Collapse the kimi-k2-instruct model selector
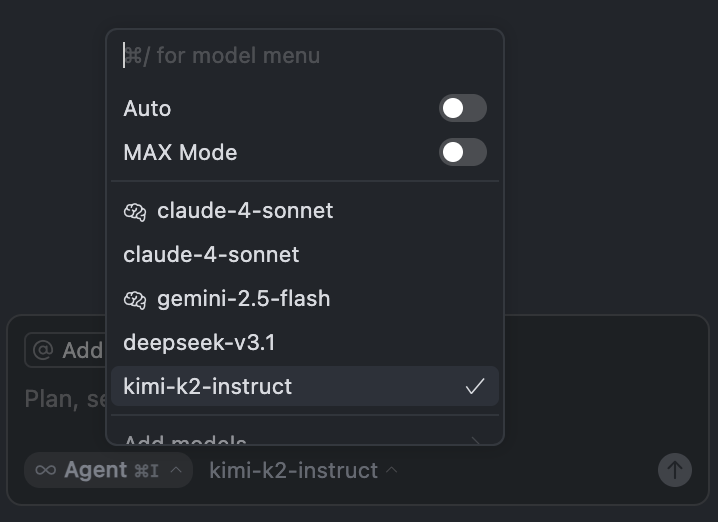The width and height of the screenshot is (718, 522). pyautogui.click(x=303, y=470)
